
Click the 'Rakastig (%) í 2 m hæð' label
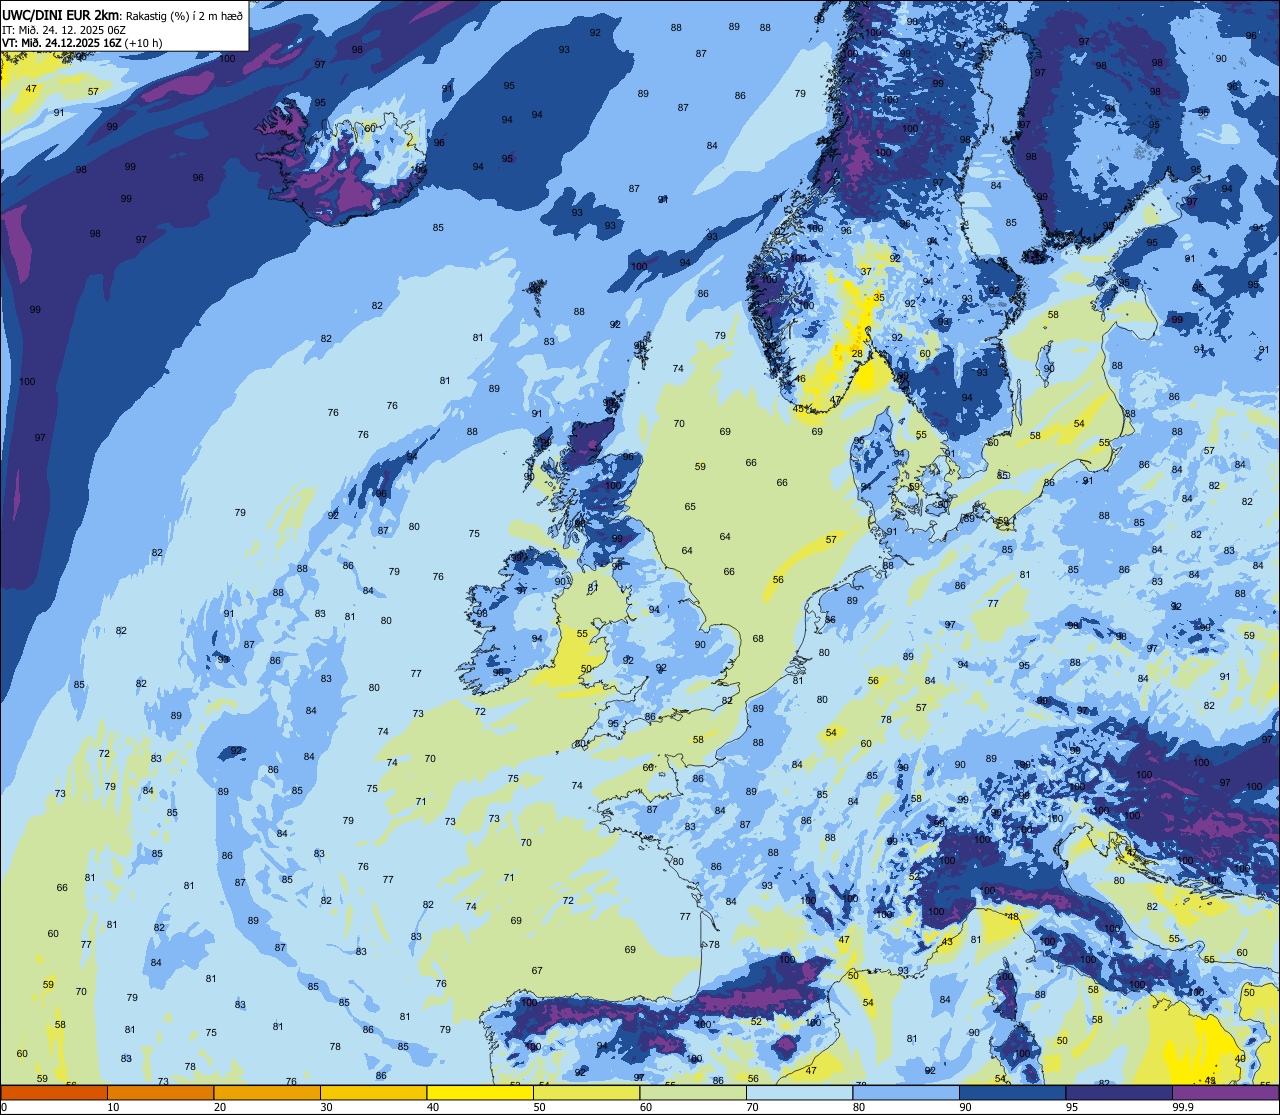tap(183, 15)
